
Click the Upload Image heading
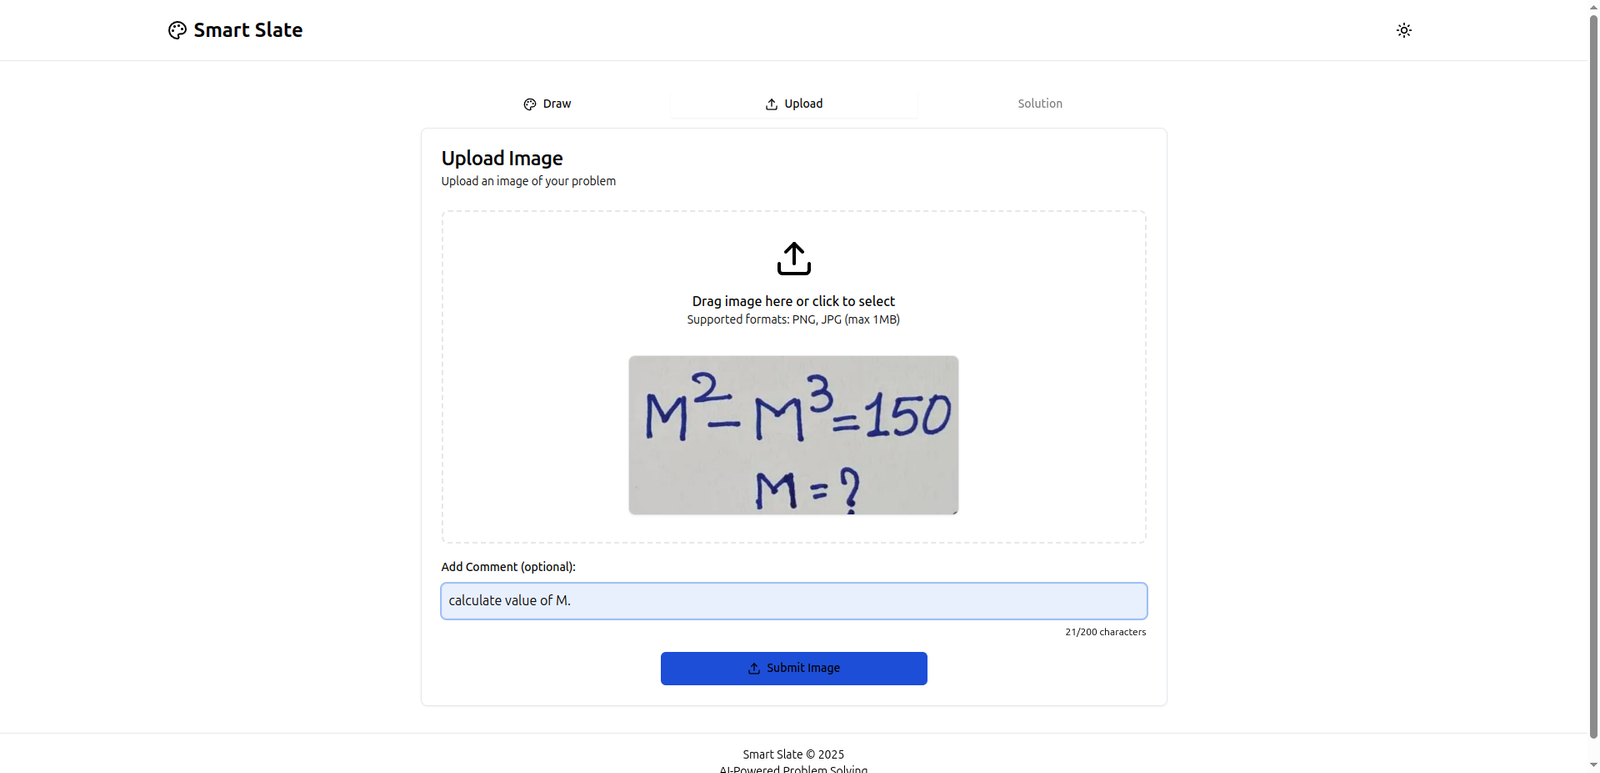click(x=502, y=158)
